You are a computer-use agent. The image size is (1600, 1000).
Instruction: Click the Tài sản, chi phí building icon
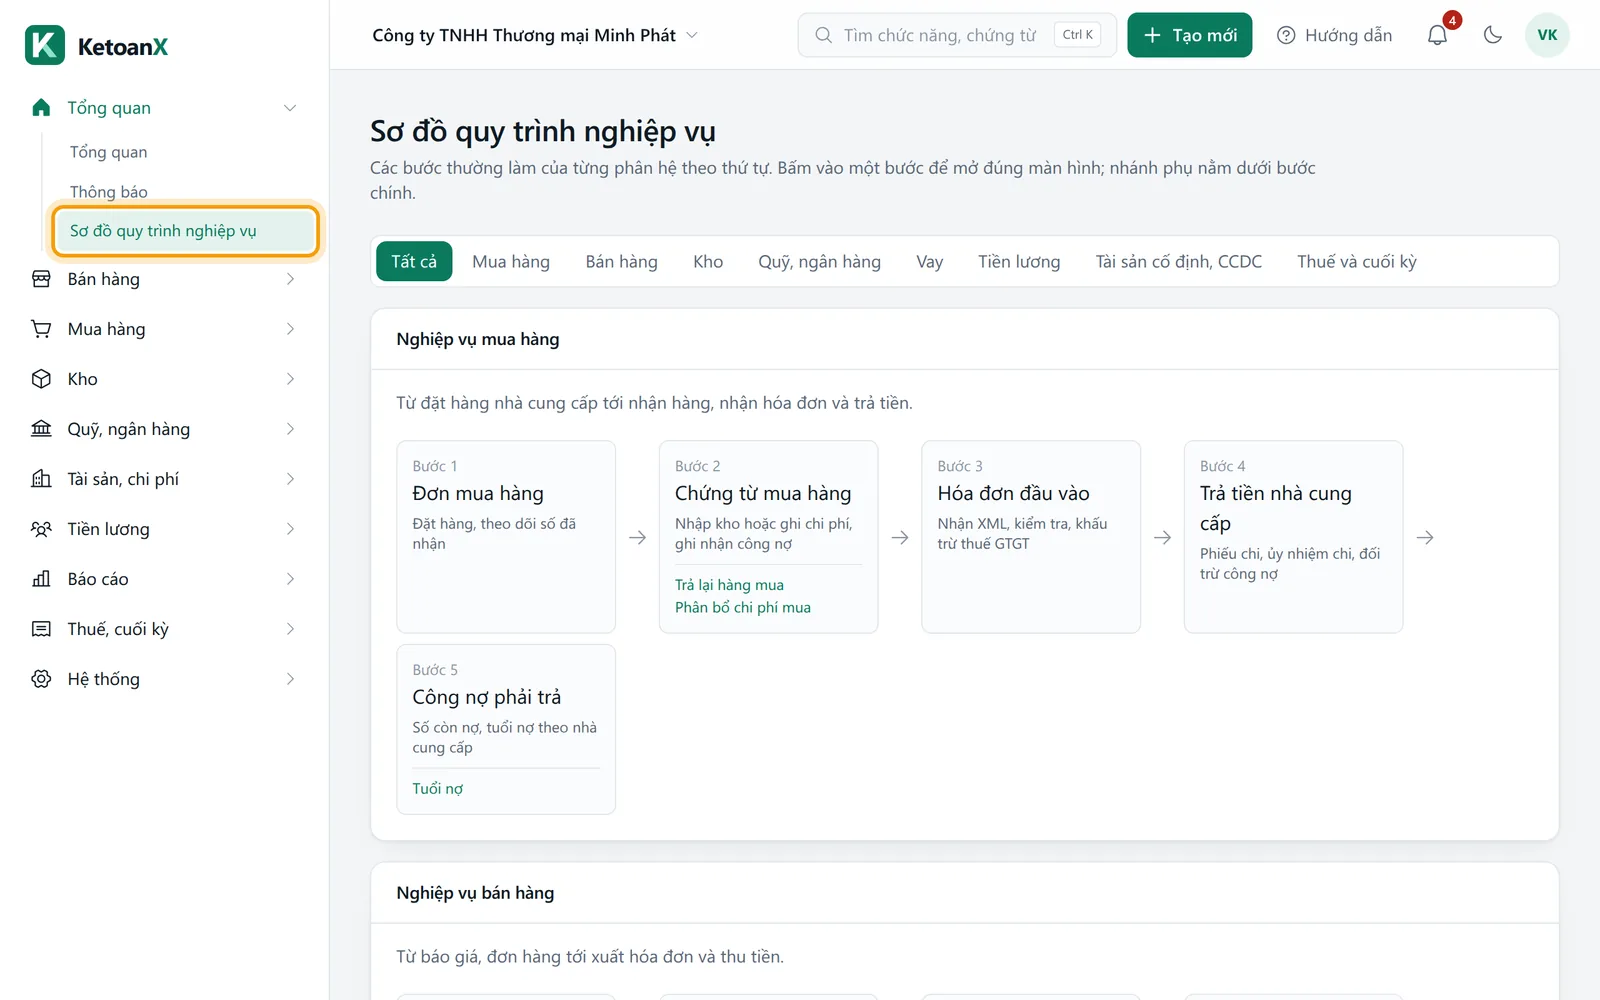pos(41,479)
